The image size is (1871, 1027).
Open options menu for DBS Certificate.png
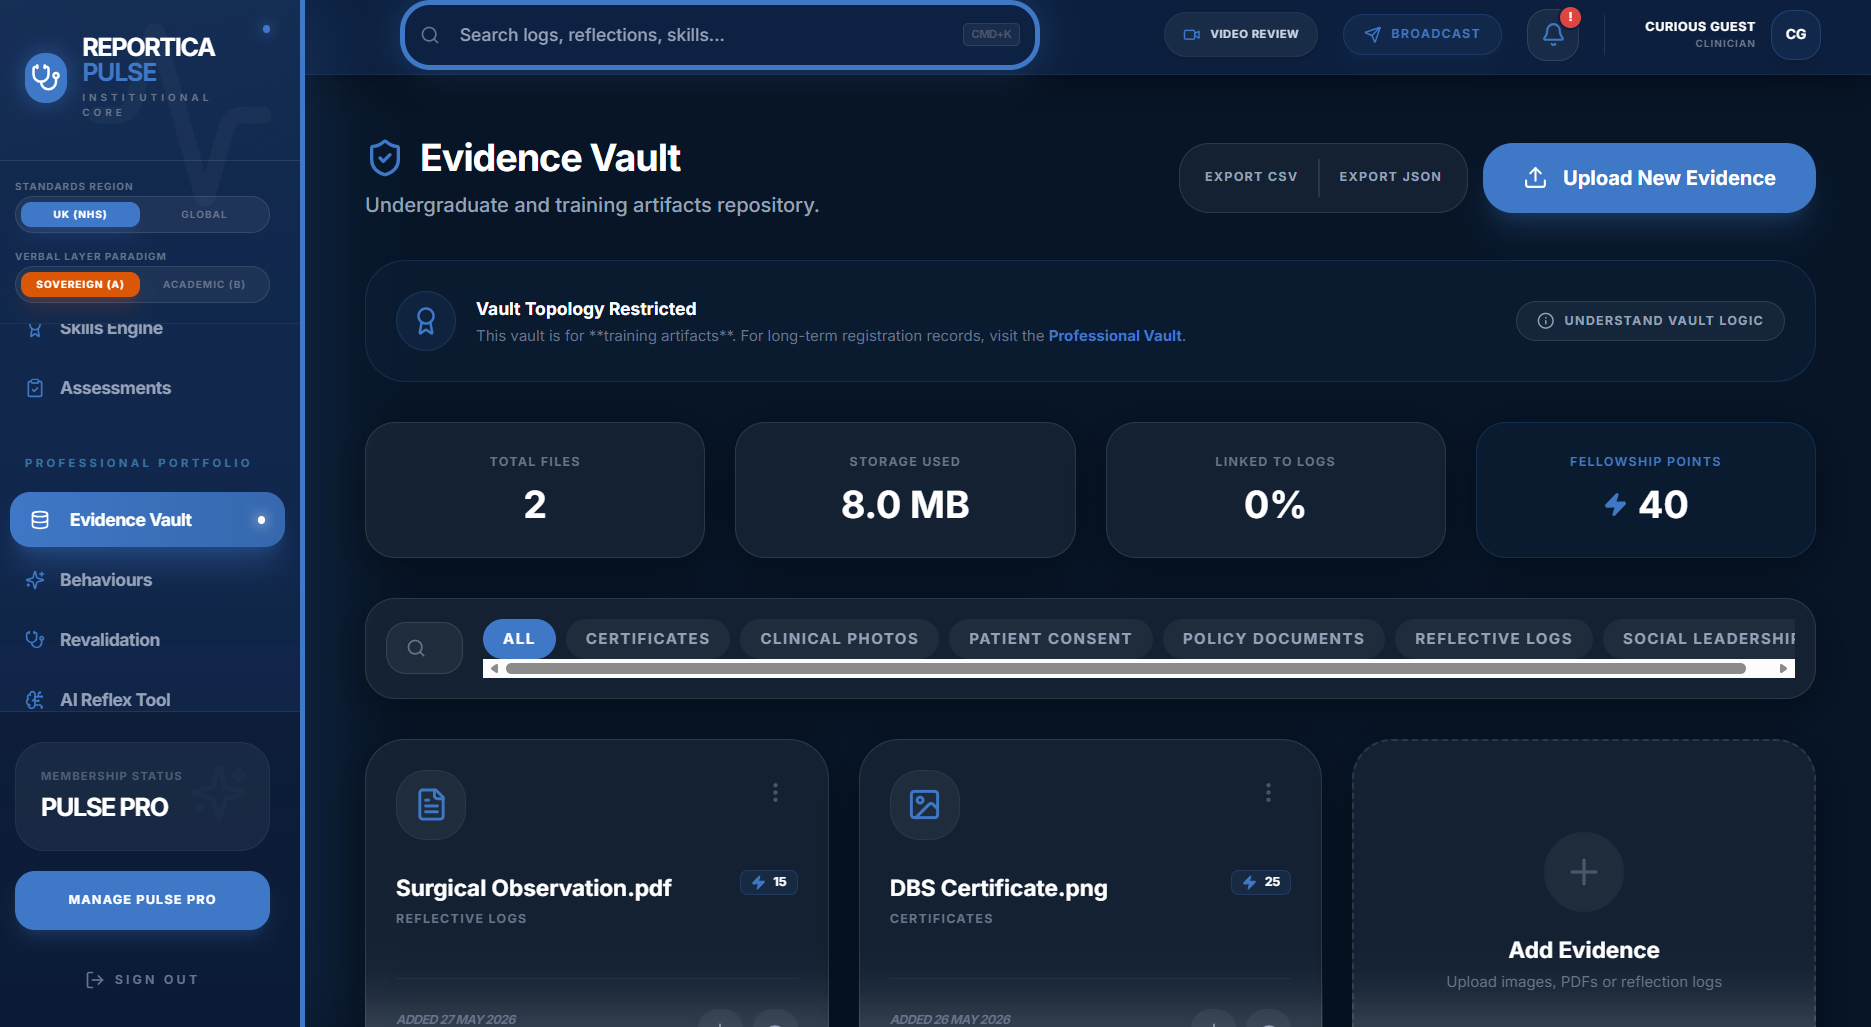pyautogui.click(x=1268, y=793)
